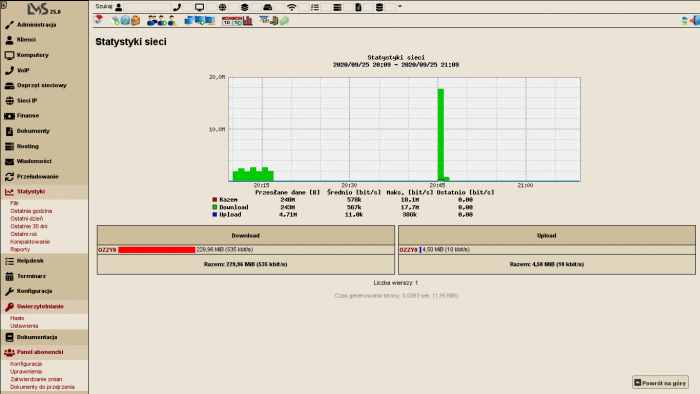Viewport: 700px width, 394px height.
Task: Click the add calendar event icon
Action: 237,21
